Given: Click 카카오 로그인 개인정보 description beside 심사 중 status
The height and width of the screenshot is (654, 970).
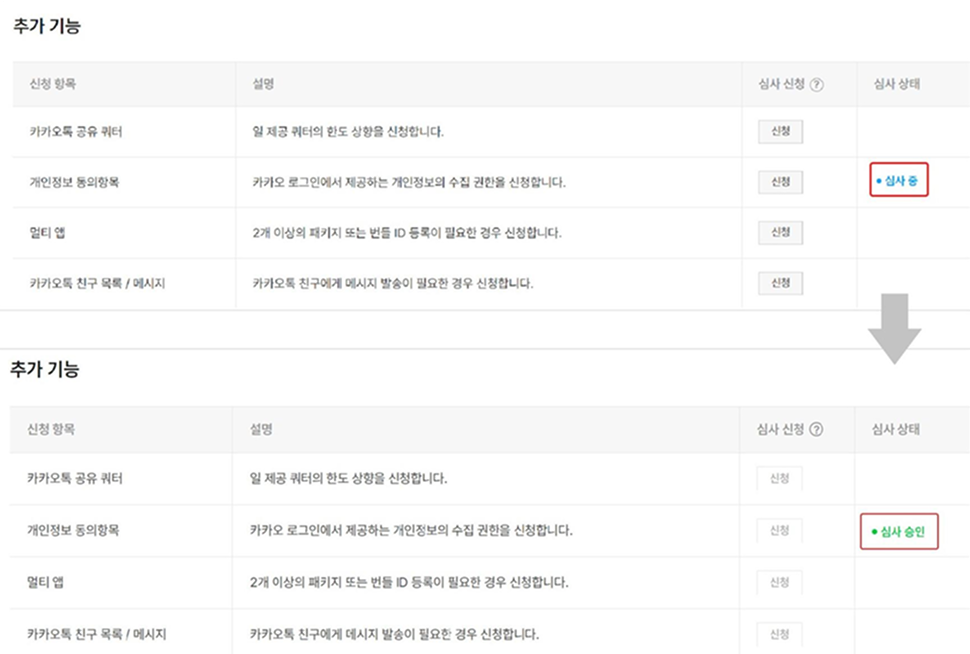Looking at the screenshot, I should pos(409,183).
